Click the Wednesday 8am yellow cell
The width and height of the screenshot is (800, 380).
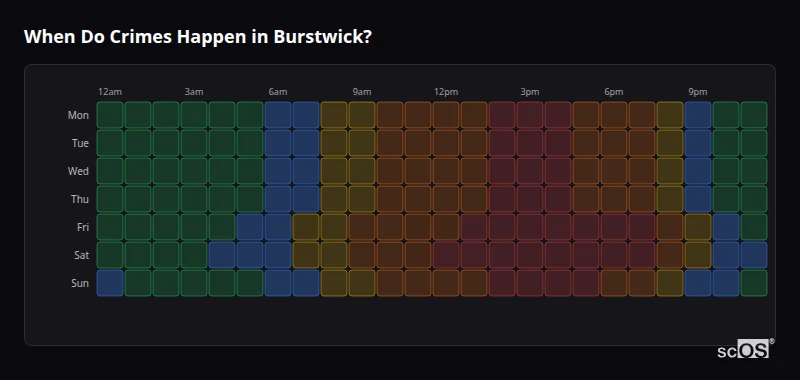(334, 171)
